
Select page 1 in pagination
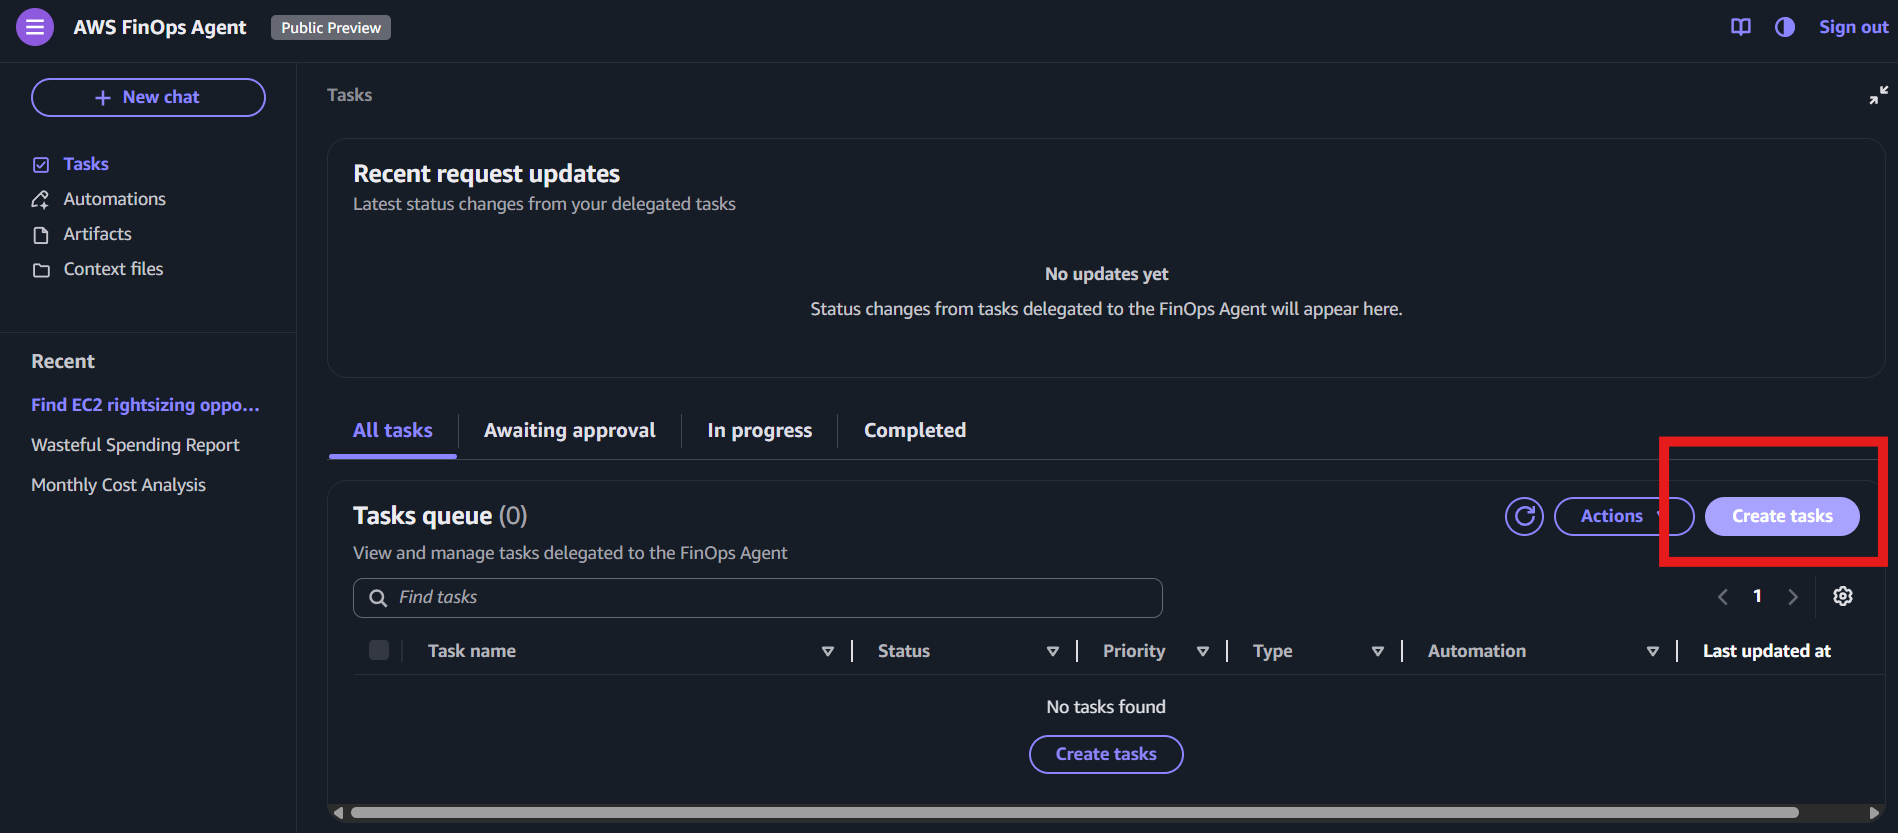click(x=1757, y=596)
